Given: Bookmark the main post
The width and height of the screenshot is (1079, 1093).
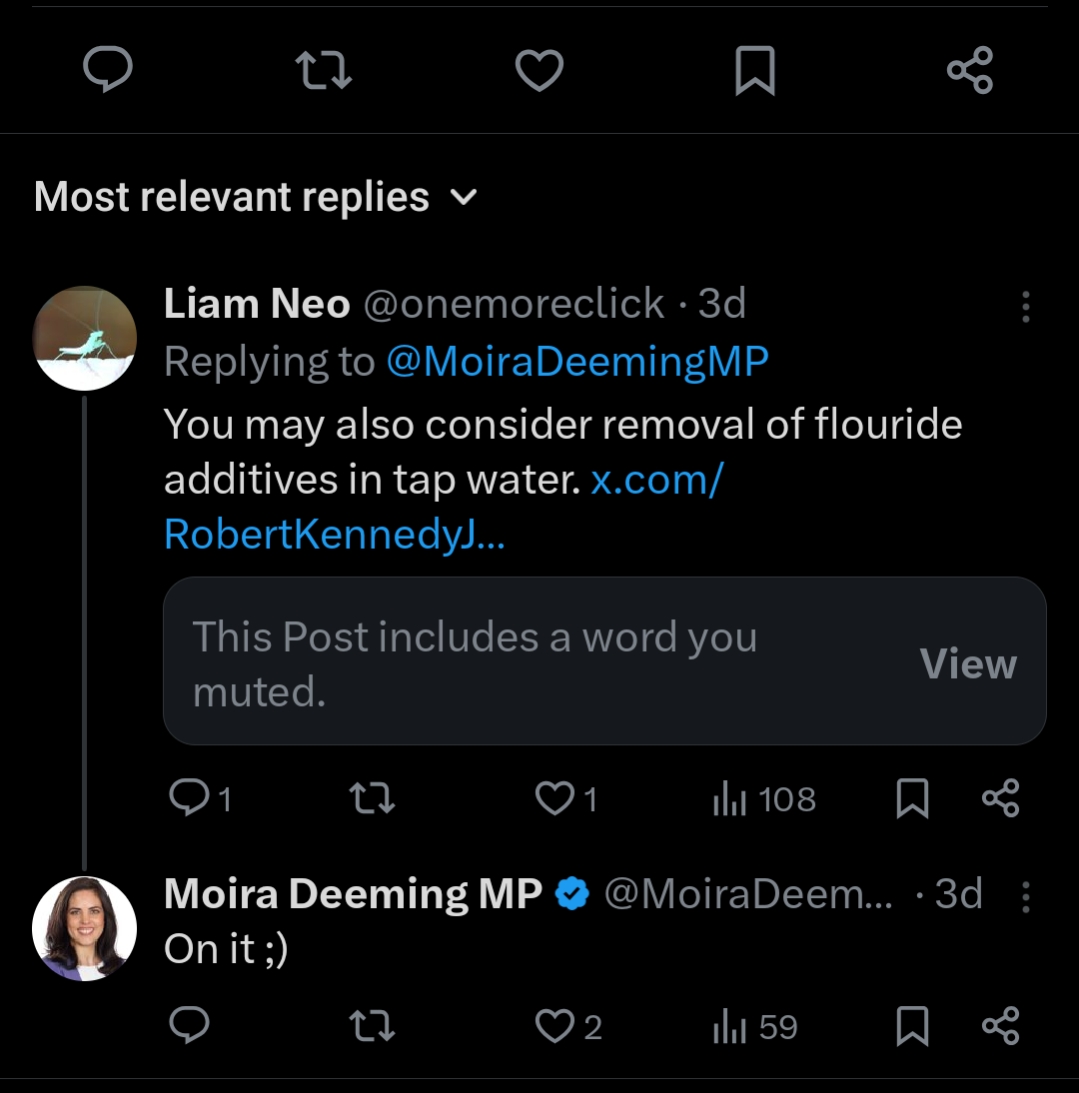Looking at the screenshot, I should pos(755,71).
